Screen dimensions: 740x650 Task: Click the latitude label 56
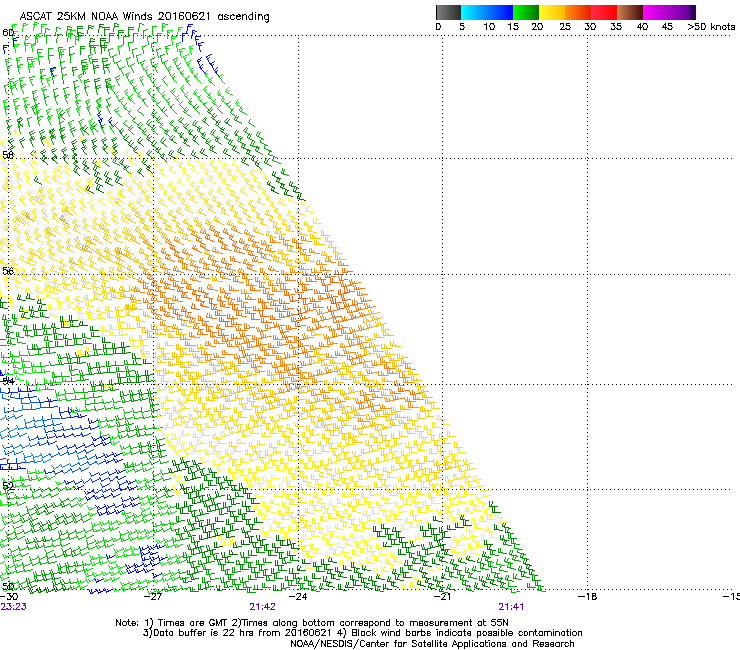(8, 271)
